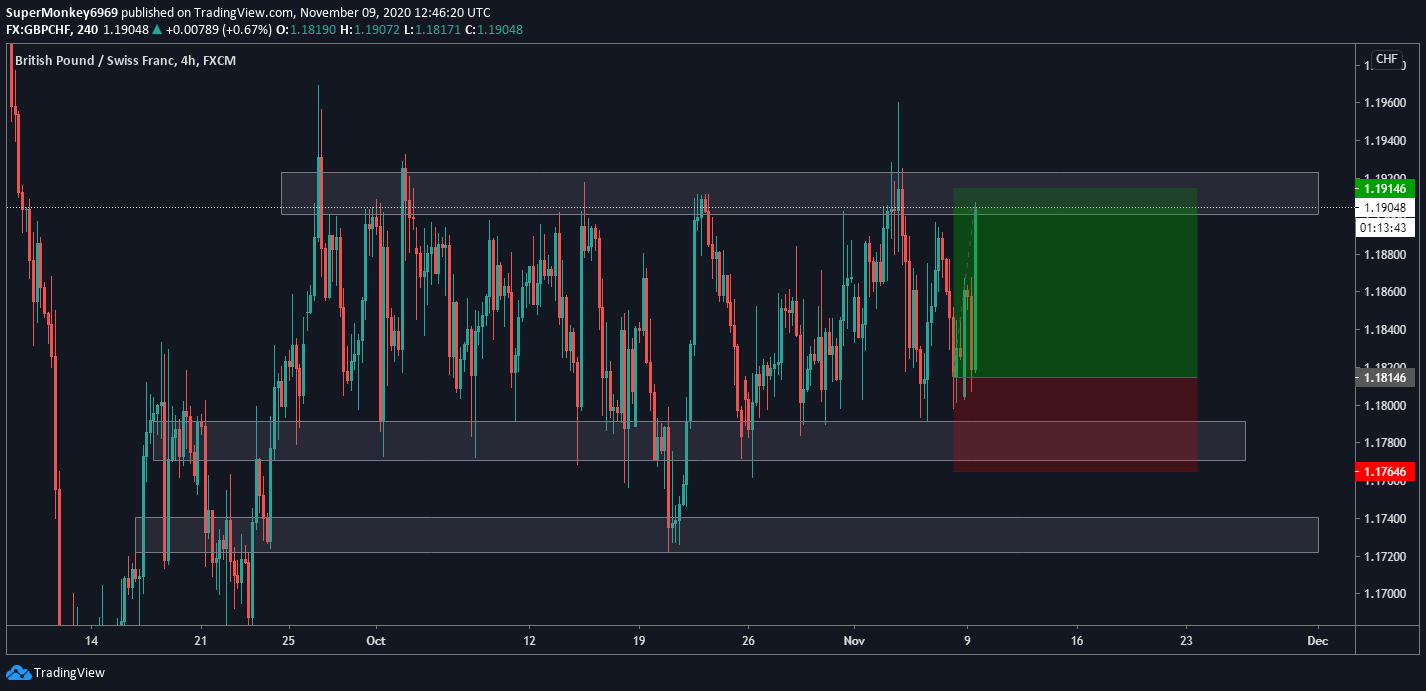Open the CHF currency selector button

1386,59
